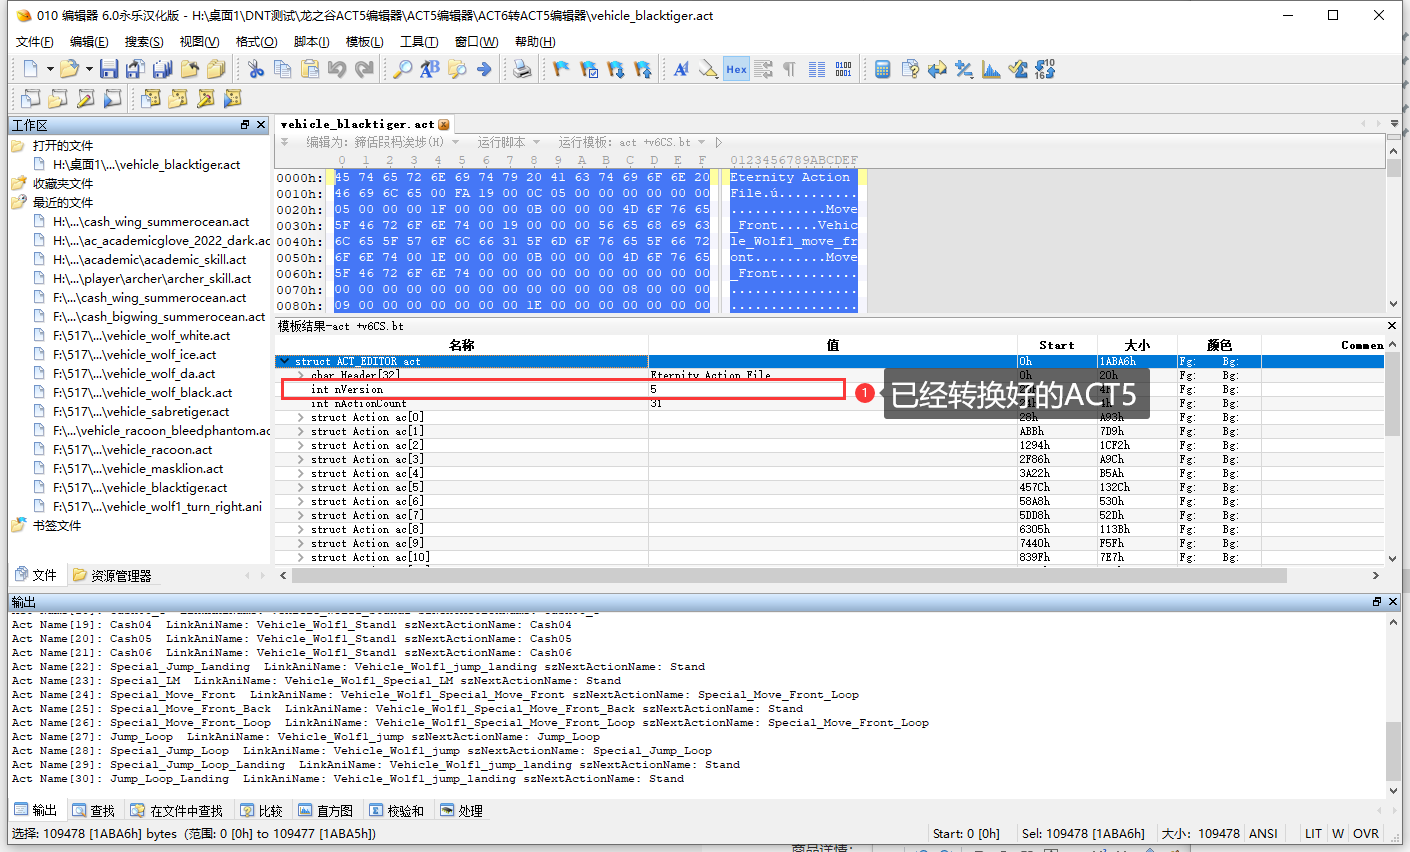Toggle Hex edit mode button
This screenshot has height=852, width=1410.
[736, 69]
